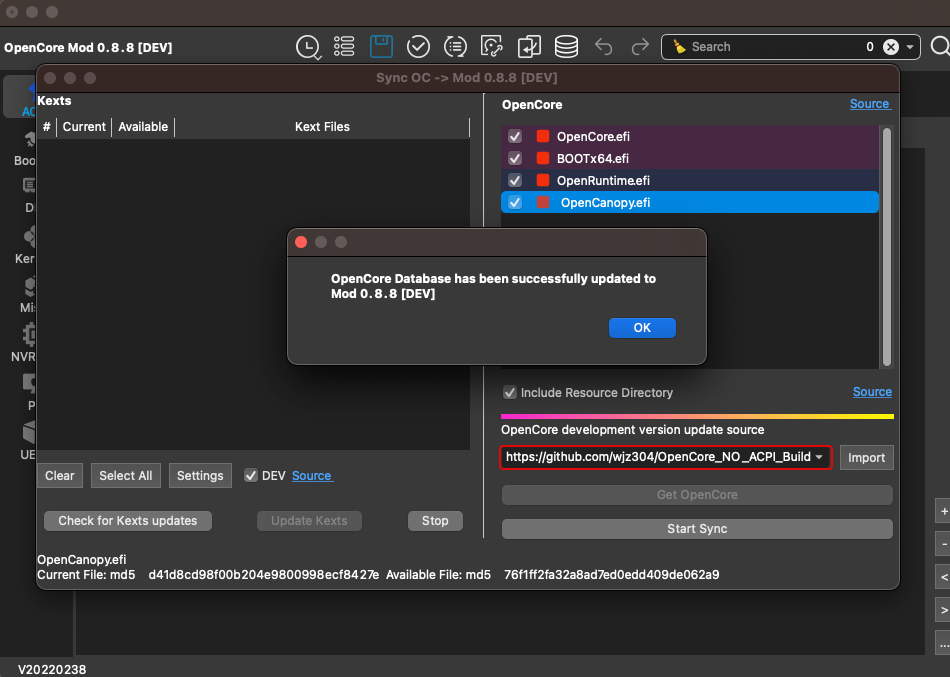Uncheck the DEV checkbox
This screenshot has height=677, width=950.
pyautogui.click(x=251, y=476)
